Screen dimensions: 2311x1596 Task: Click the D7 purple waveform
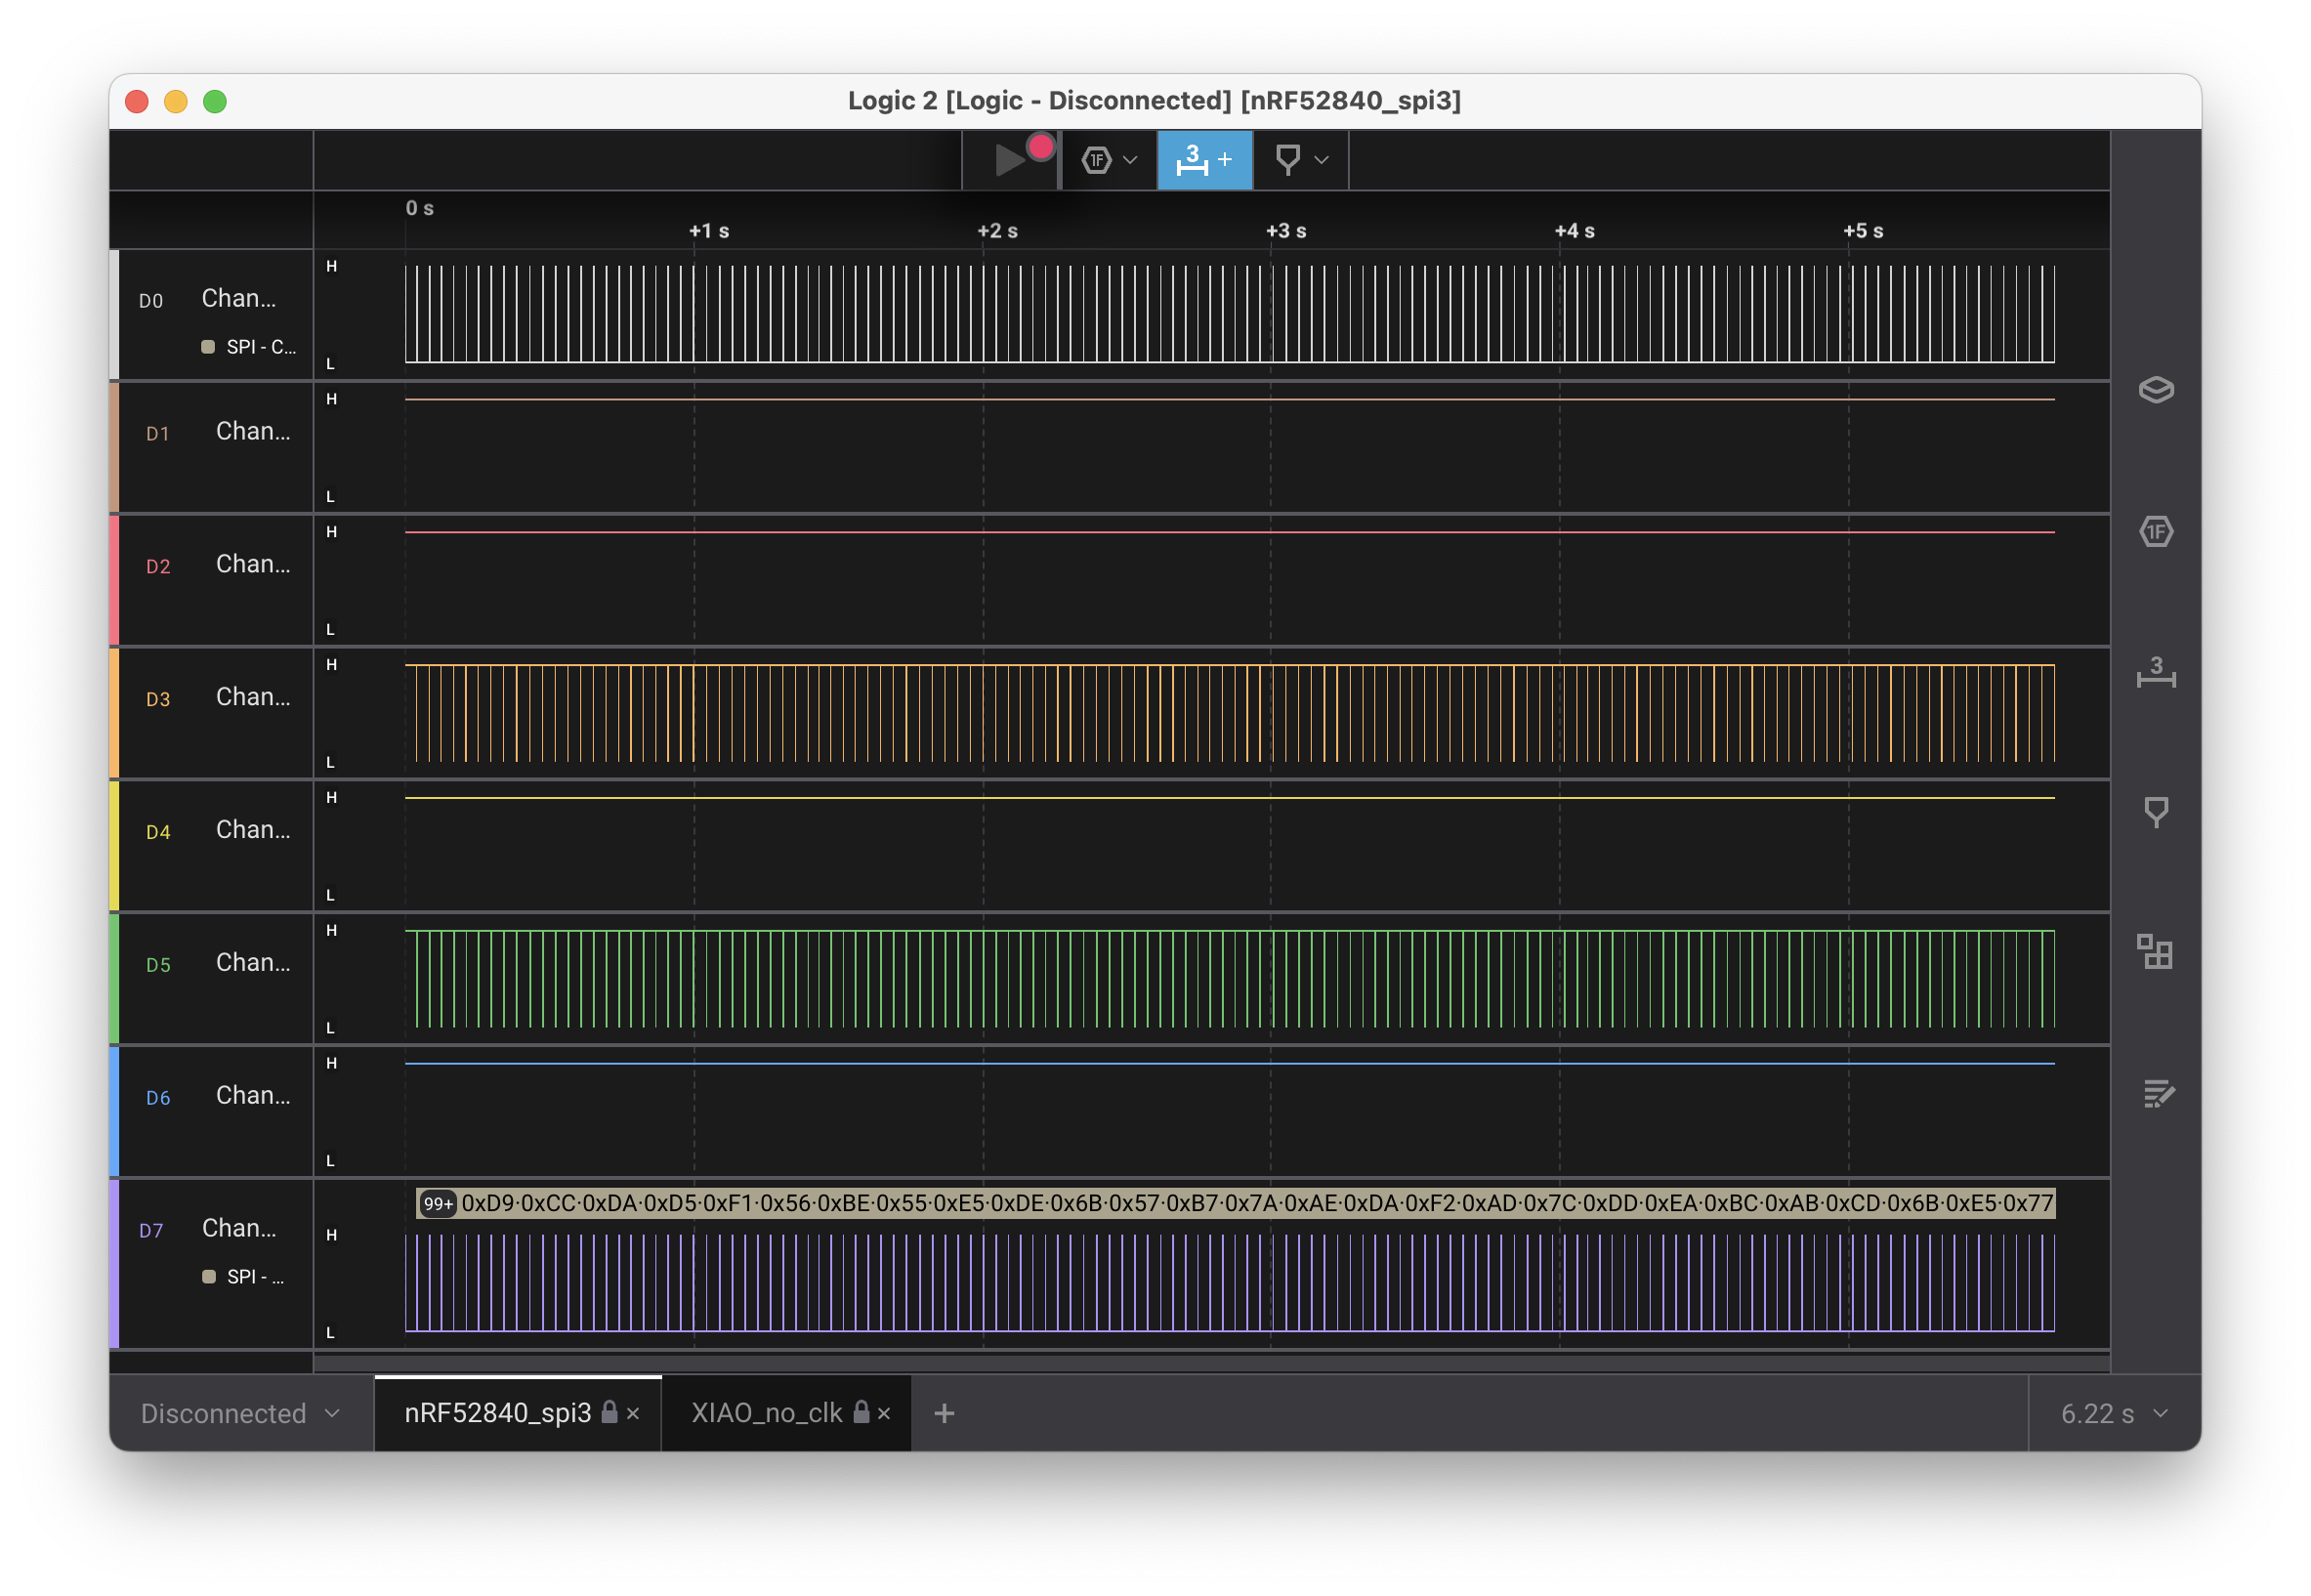point(1229,1283)
